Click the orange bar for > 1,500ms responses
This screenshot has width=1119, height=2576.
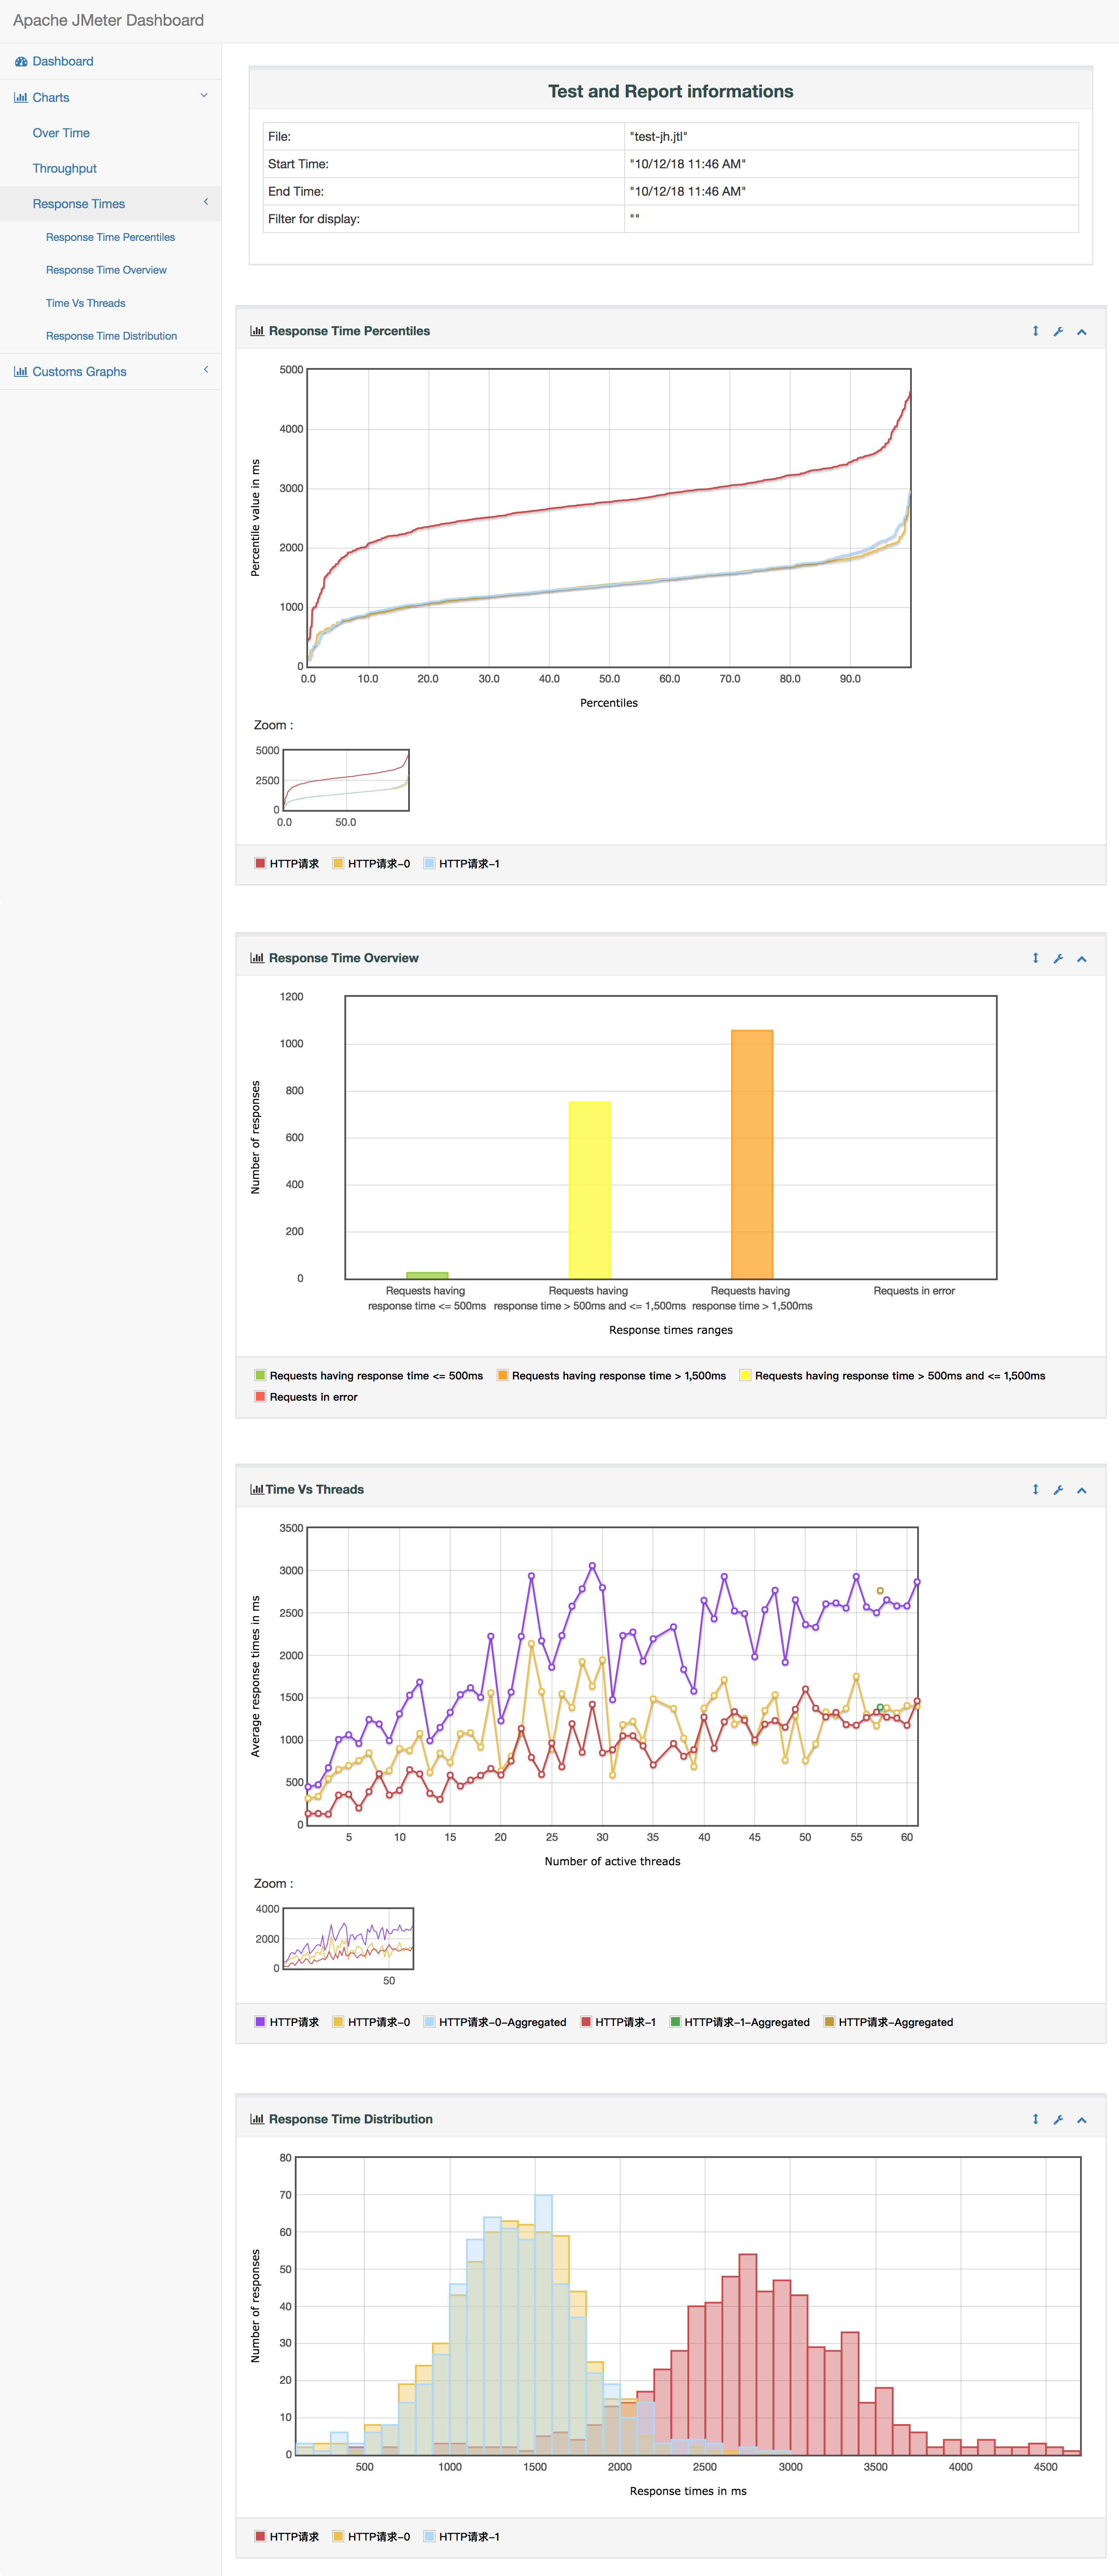pyautogui.click(x=752, y=1154)
